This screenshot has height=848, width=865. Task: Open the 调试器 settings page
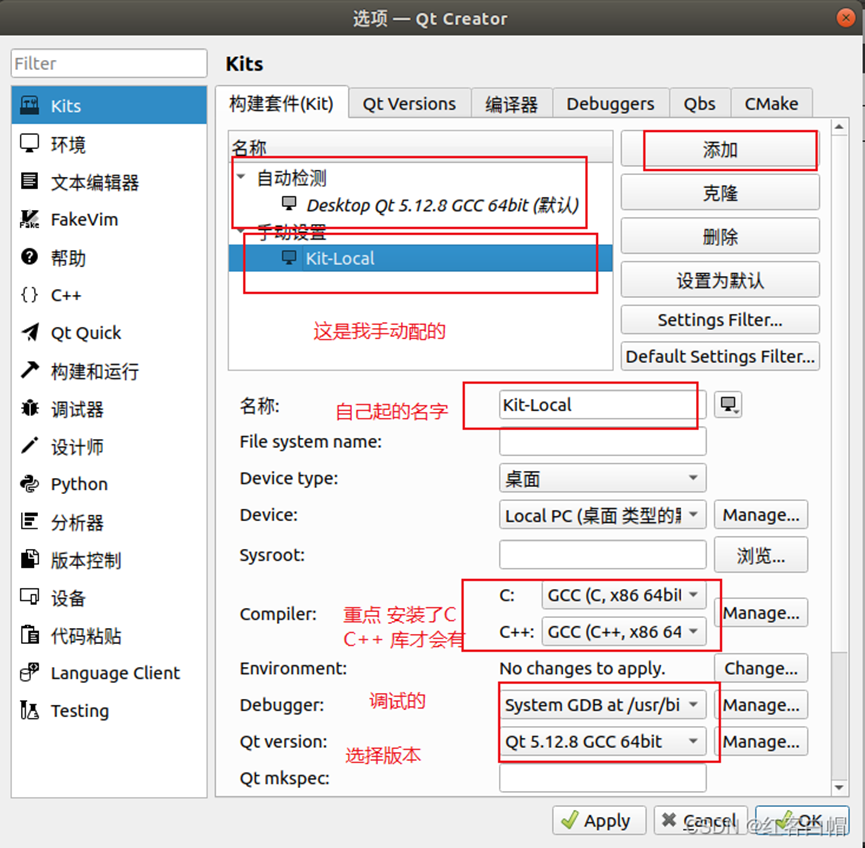[65, 409]
